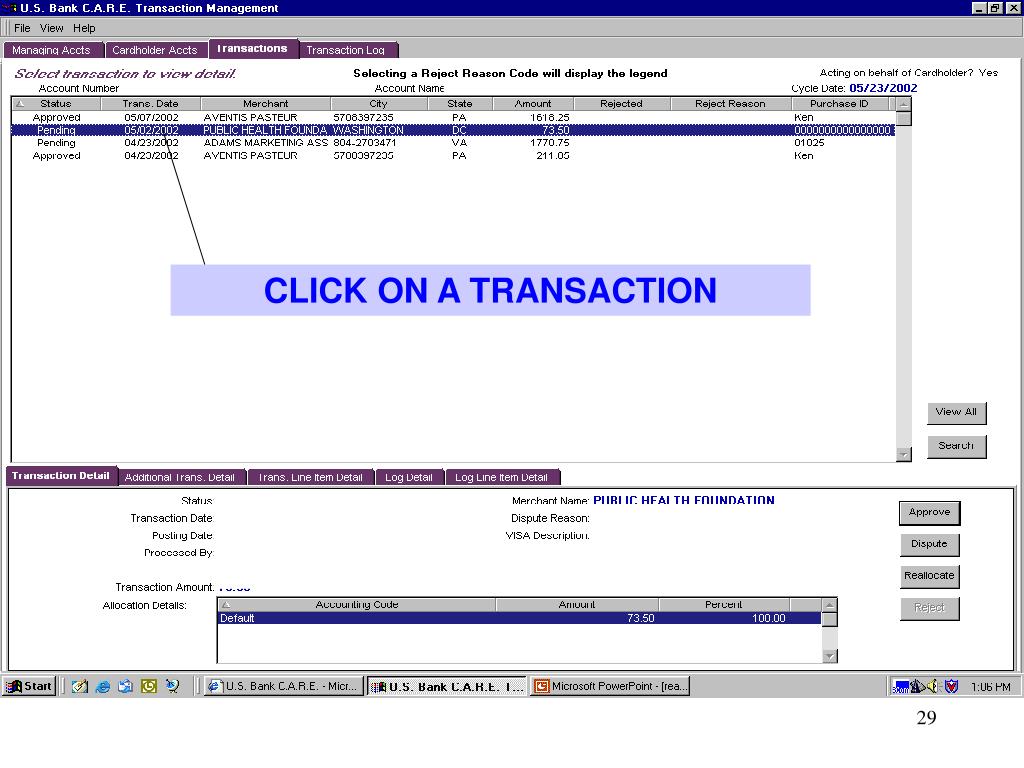
Task: Click amount 1618.25 in the list
Action: [550, 118]
